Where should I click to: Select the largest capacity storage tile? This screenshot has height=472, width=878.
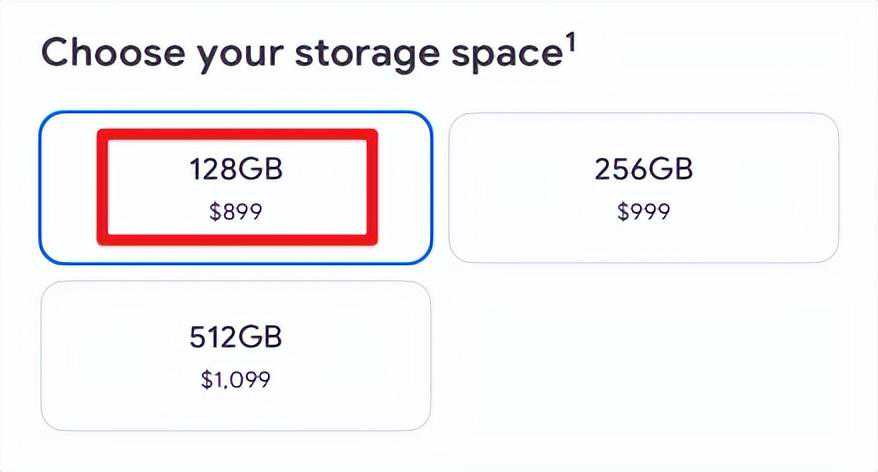tap(236, 356)
